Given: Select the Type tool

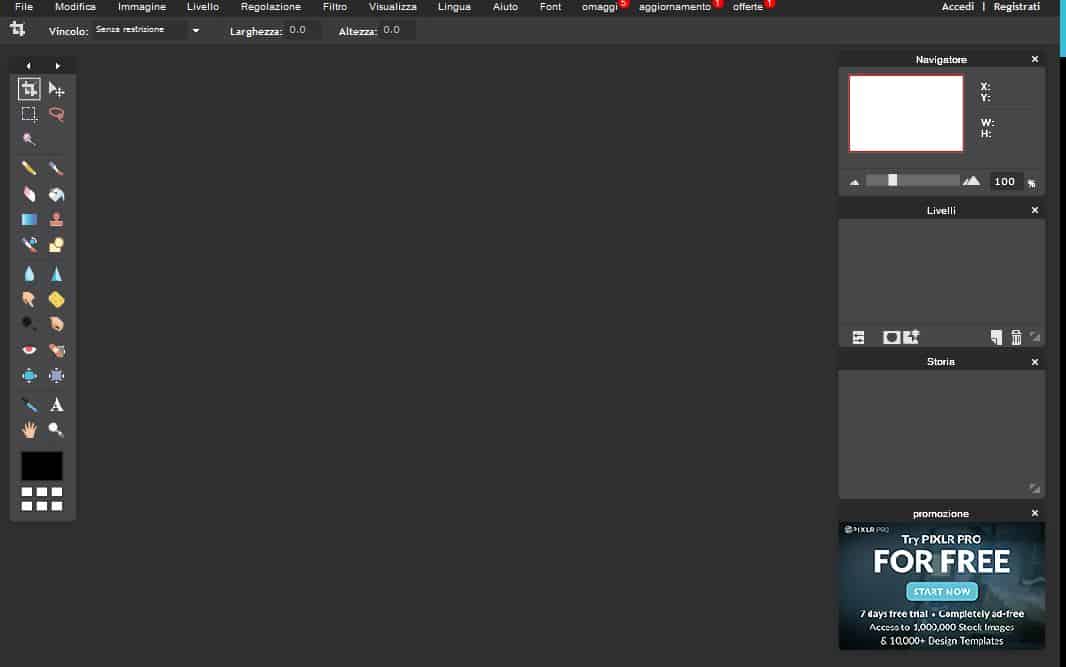Looking at the screenshot, I should coord(56,404).
